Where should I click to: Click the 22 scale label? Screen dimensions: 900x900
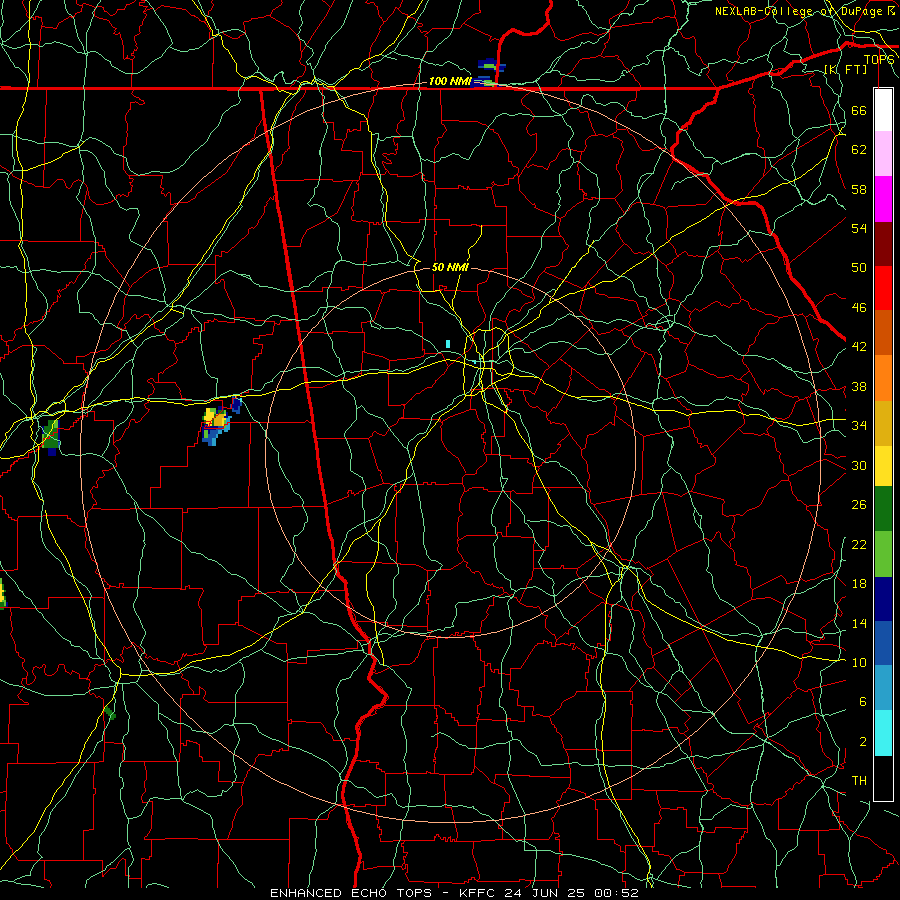(x=859, y=544)
